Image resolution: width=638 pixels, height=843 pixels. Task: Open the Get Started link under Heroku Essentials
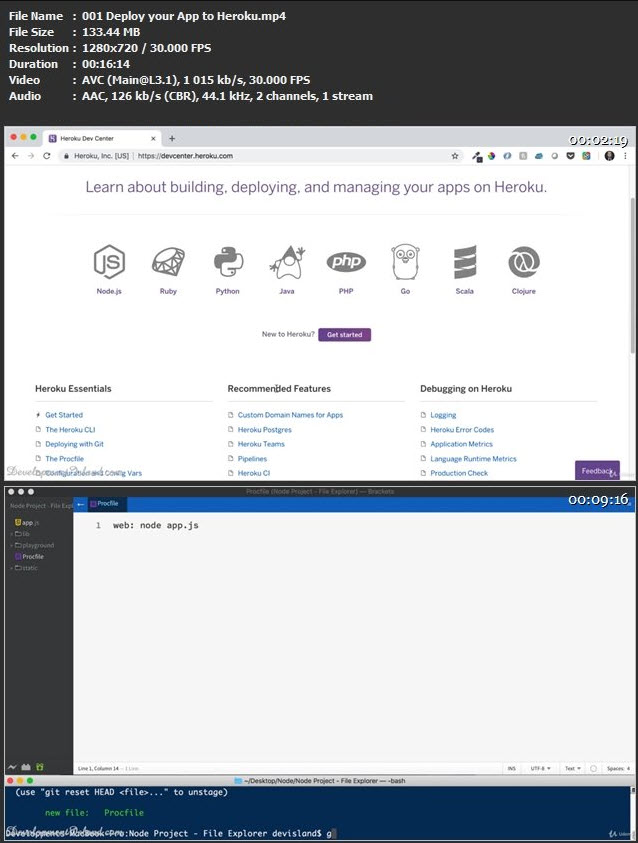click(64, 415)
